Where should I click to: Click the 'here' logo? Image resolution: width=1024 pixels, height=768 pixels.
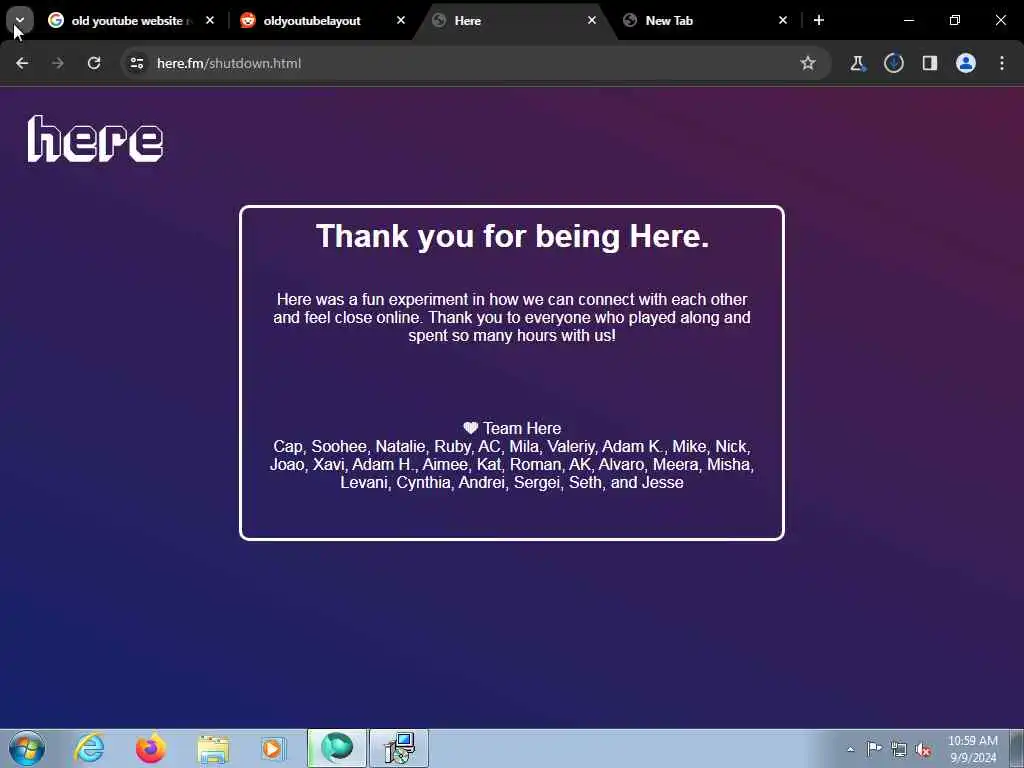tap(95, 138)
